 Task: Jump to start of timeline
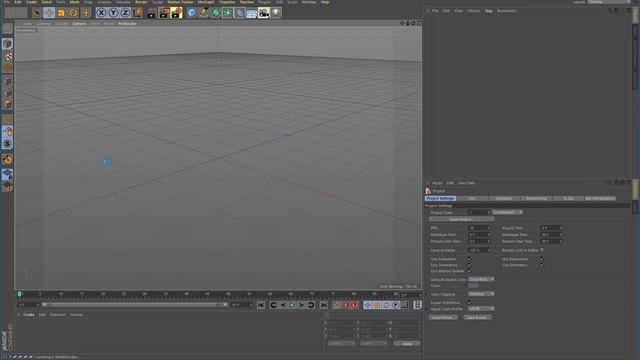point(261,305)
